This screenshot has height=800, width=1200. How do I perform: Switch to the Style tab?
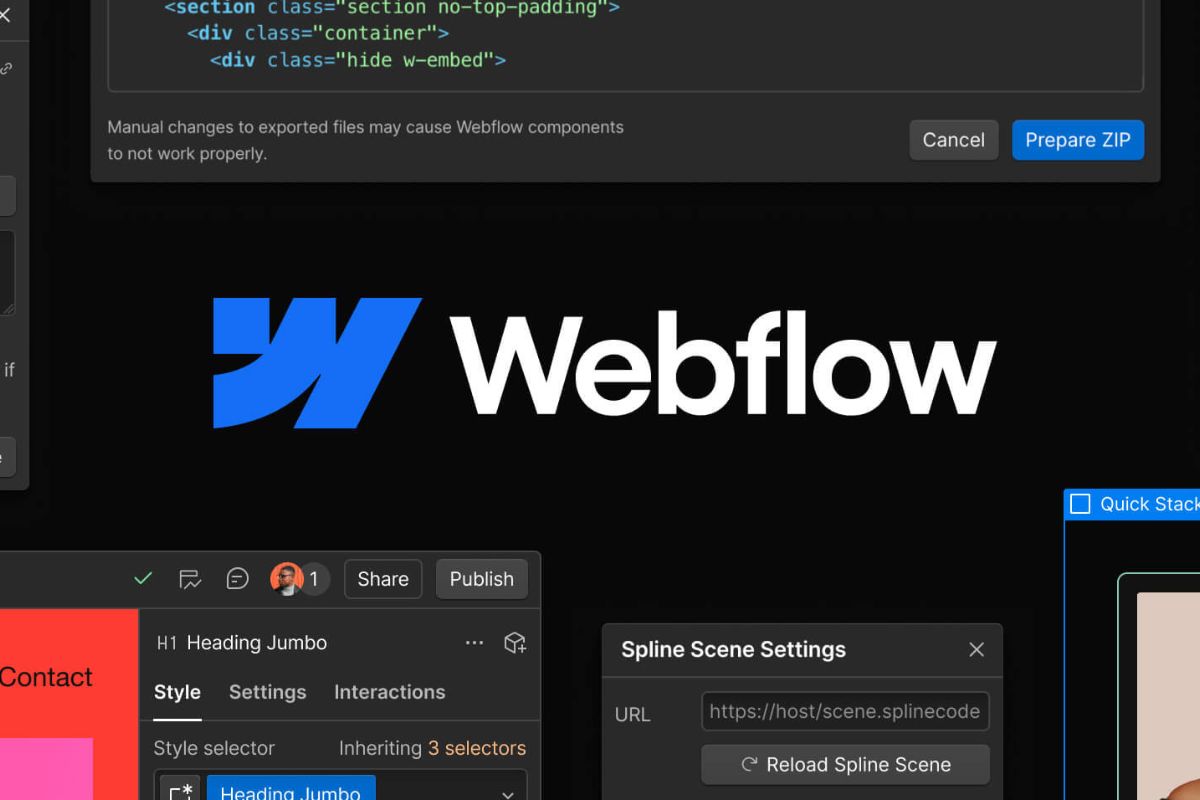[x=177, y=692]
